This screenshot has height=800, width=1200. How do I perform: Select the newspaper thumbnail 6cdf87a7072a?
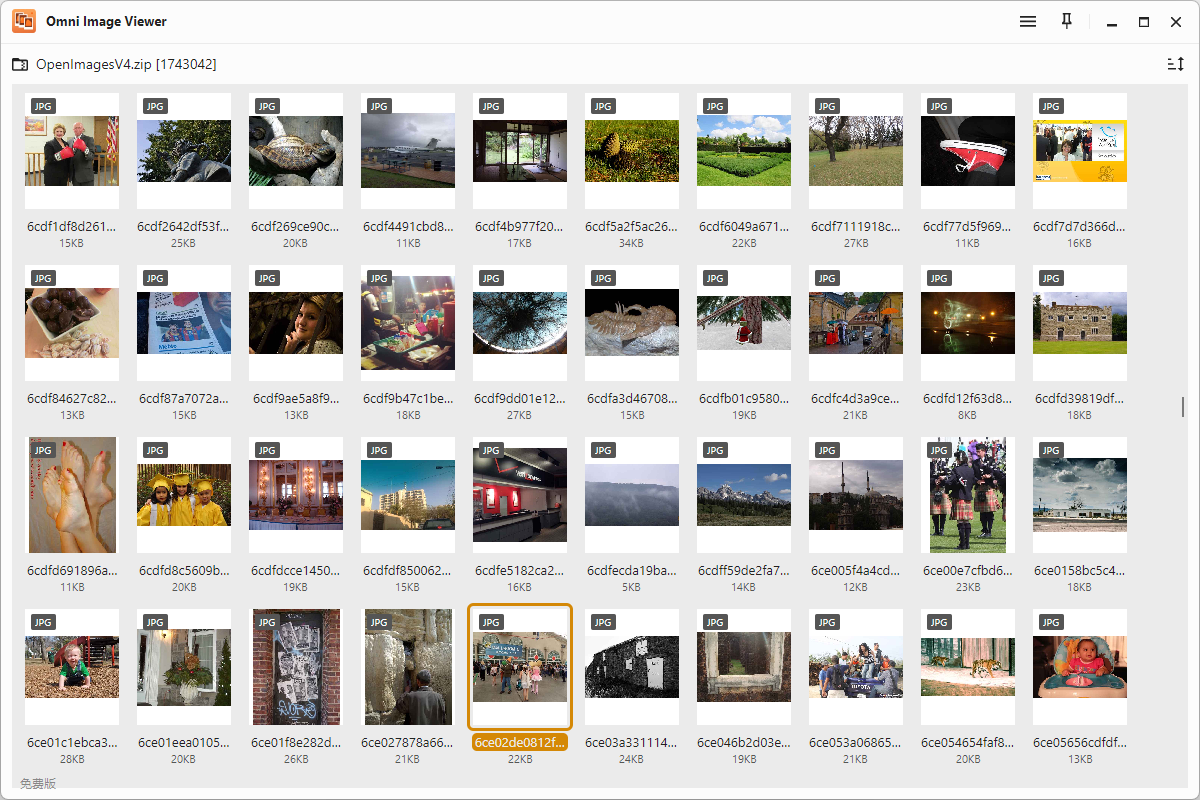click(x=184, y=321)
